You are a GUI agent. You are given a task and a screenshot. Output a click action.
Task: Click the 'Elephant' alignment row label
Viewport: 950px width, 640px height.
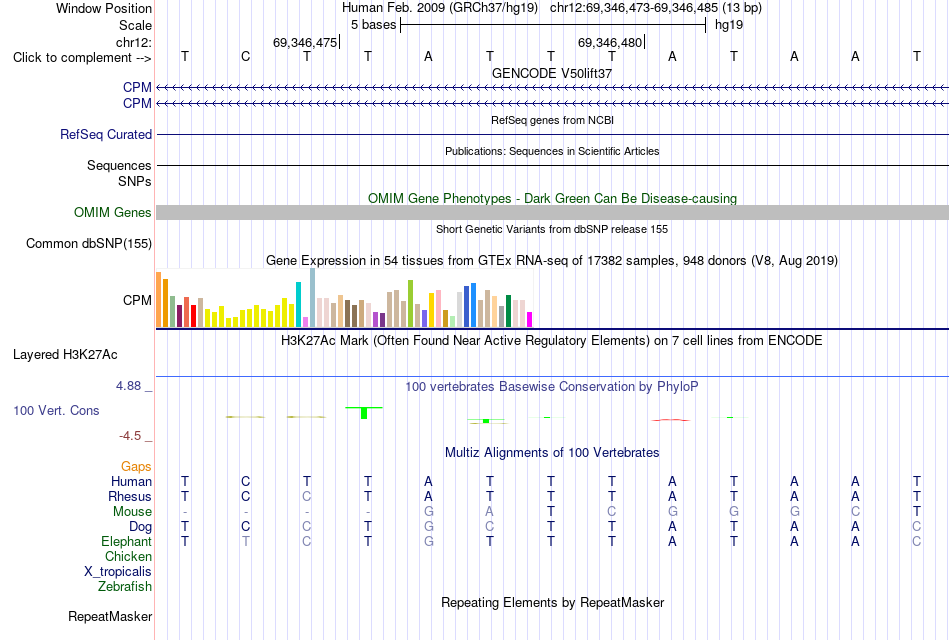(126, 542)
